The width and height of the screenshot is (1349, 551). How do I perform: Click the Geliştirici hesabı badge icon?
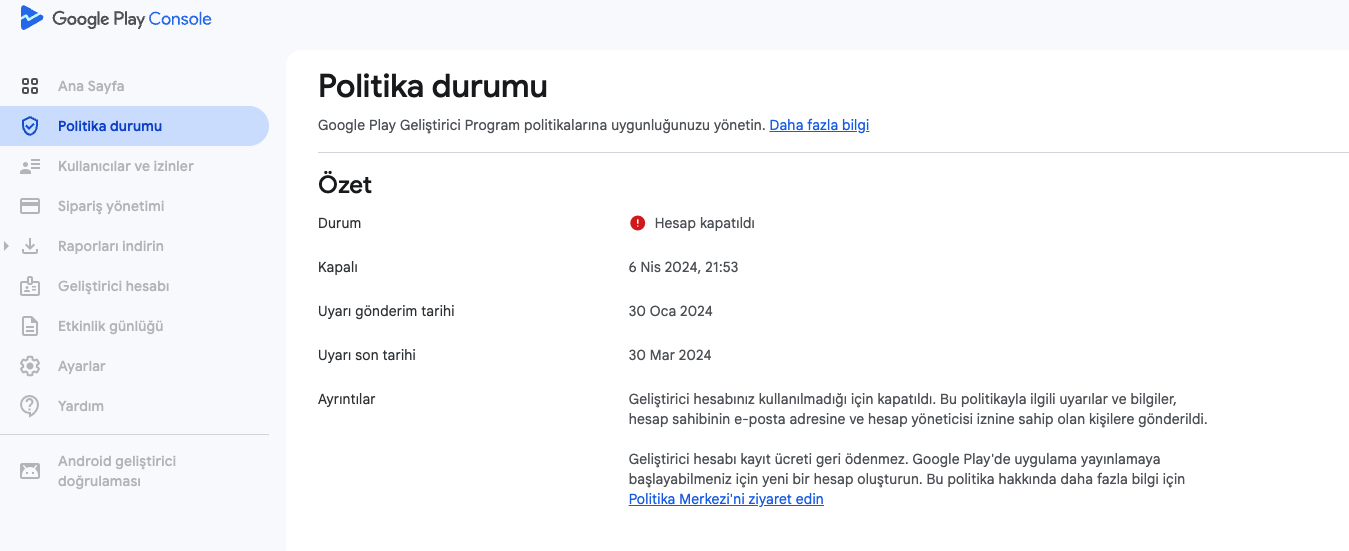coord(30,286)
